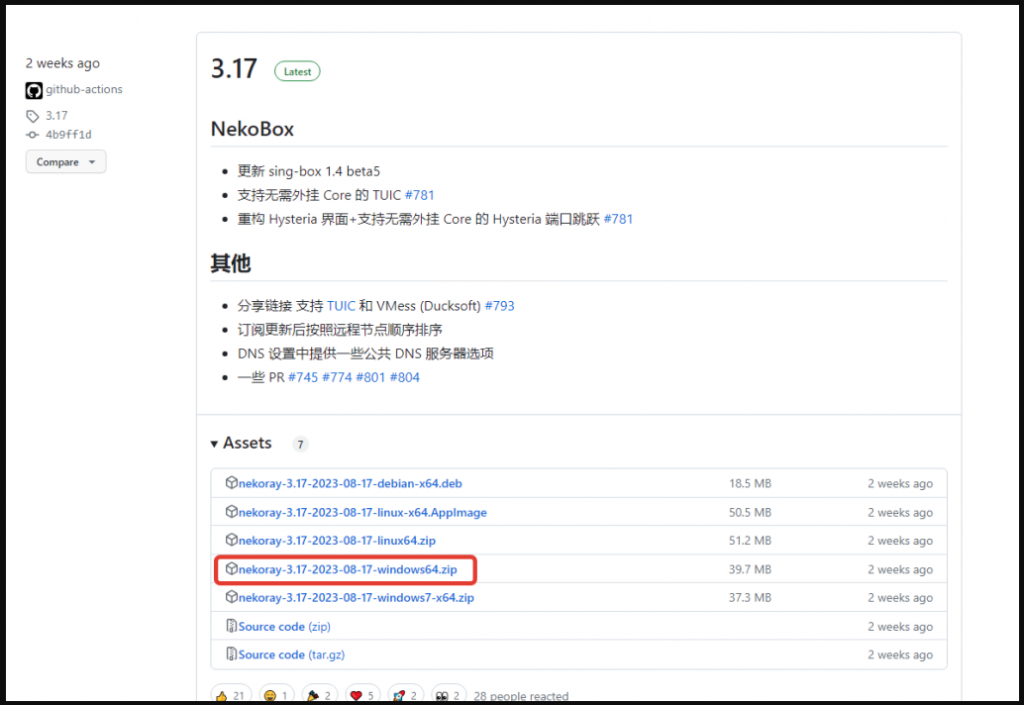Click file icon beside Source code (tar.gz)
This screenshot has width=1024, height=705.
click(231, 654)
